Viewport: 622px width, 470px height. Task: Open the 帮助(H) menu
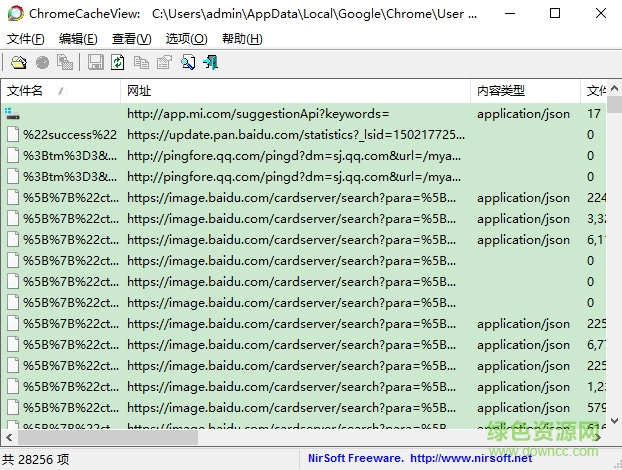coord(242,38)
